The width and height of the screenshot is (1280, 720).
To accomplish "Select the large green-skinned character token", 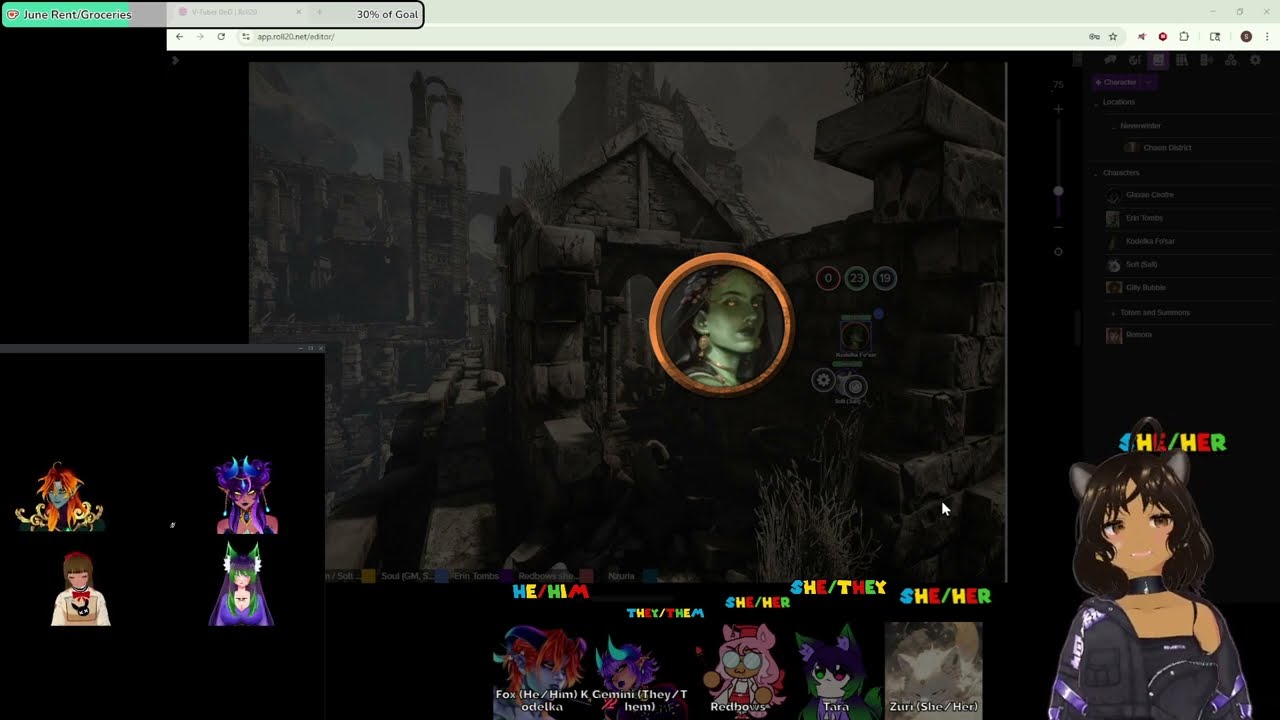I will pyautogui.click(x=721, y=326).
